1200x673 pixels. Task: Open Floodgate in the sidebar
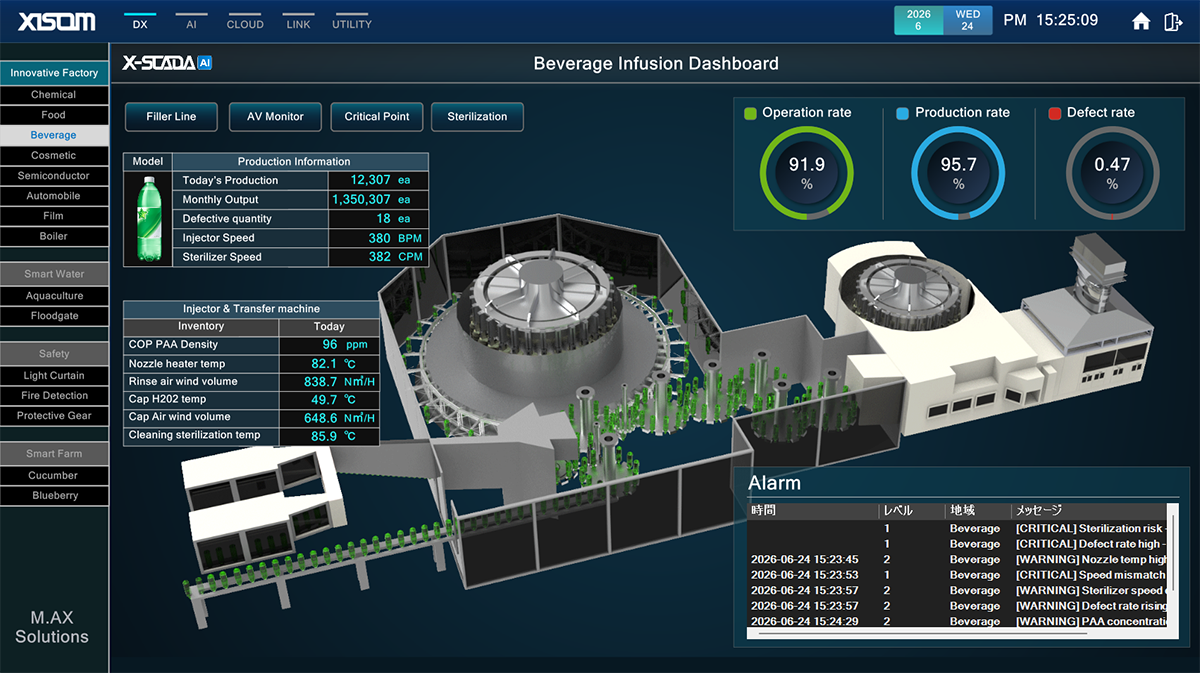[x=54, y=316]
